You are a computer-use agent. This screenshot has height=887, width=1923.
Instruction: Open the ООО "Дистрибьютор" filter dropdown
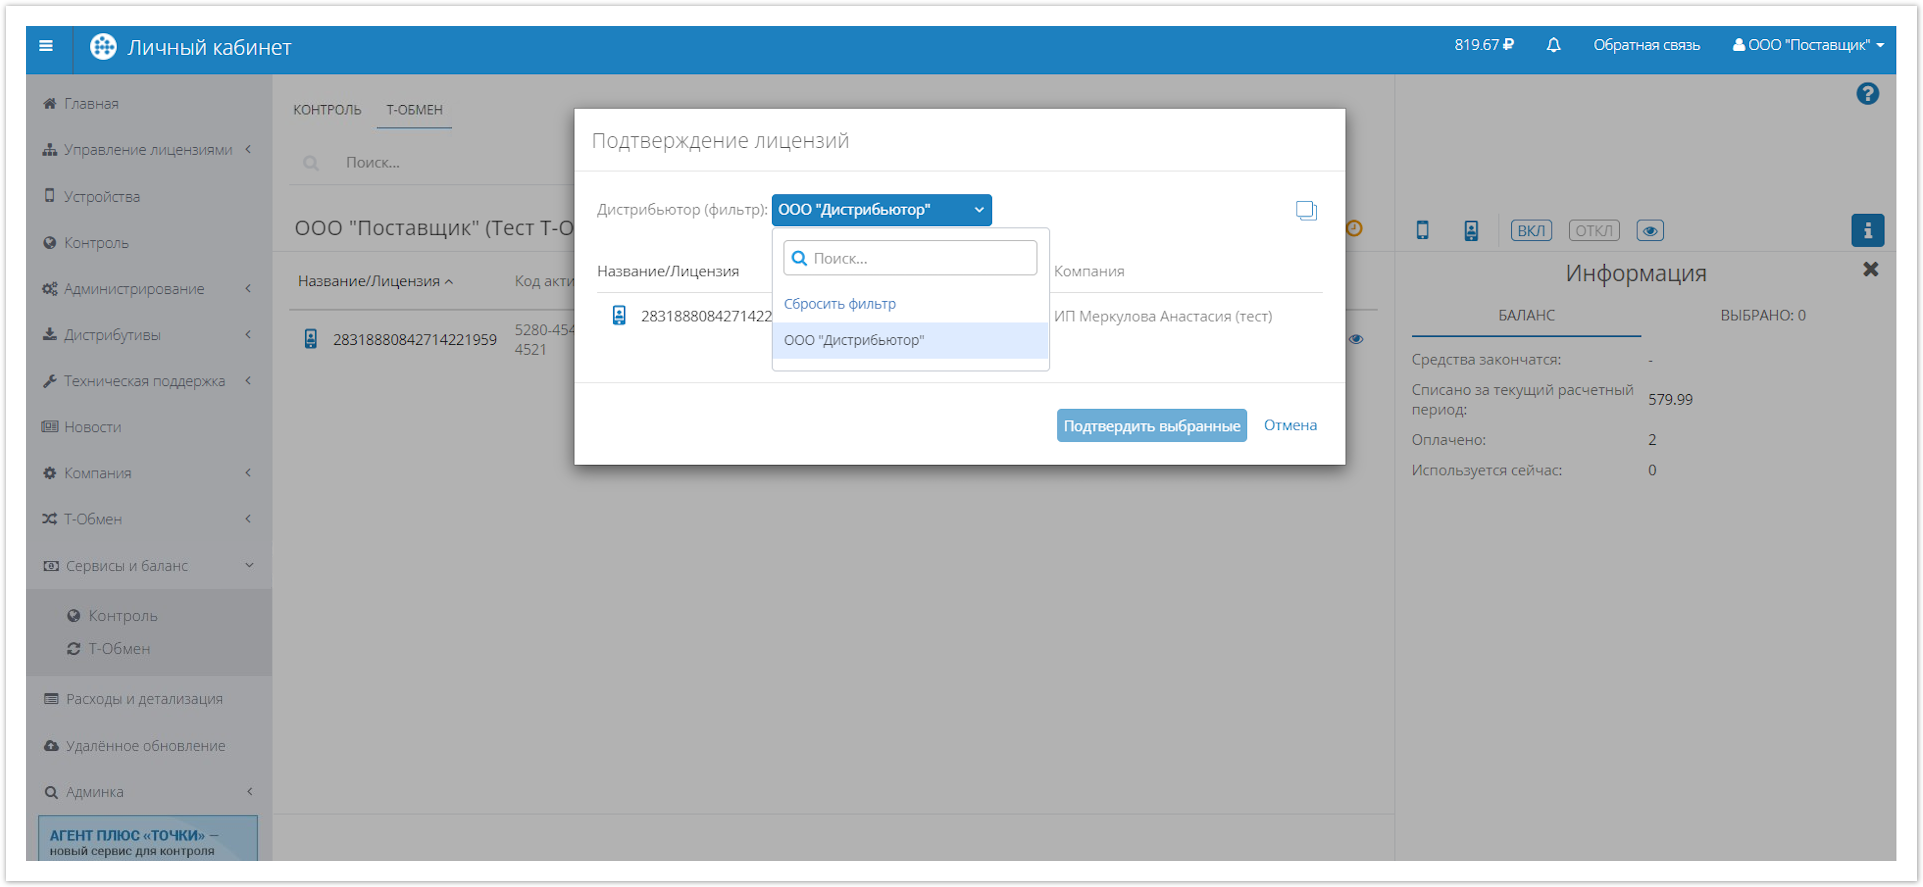(x=881, y=210)
